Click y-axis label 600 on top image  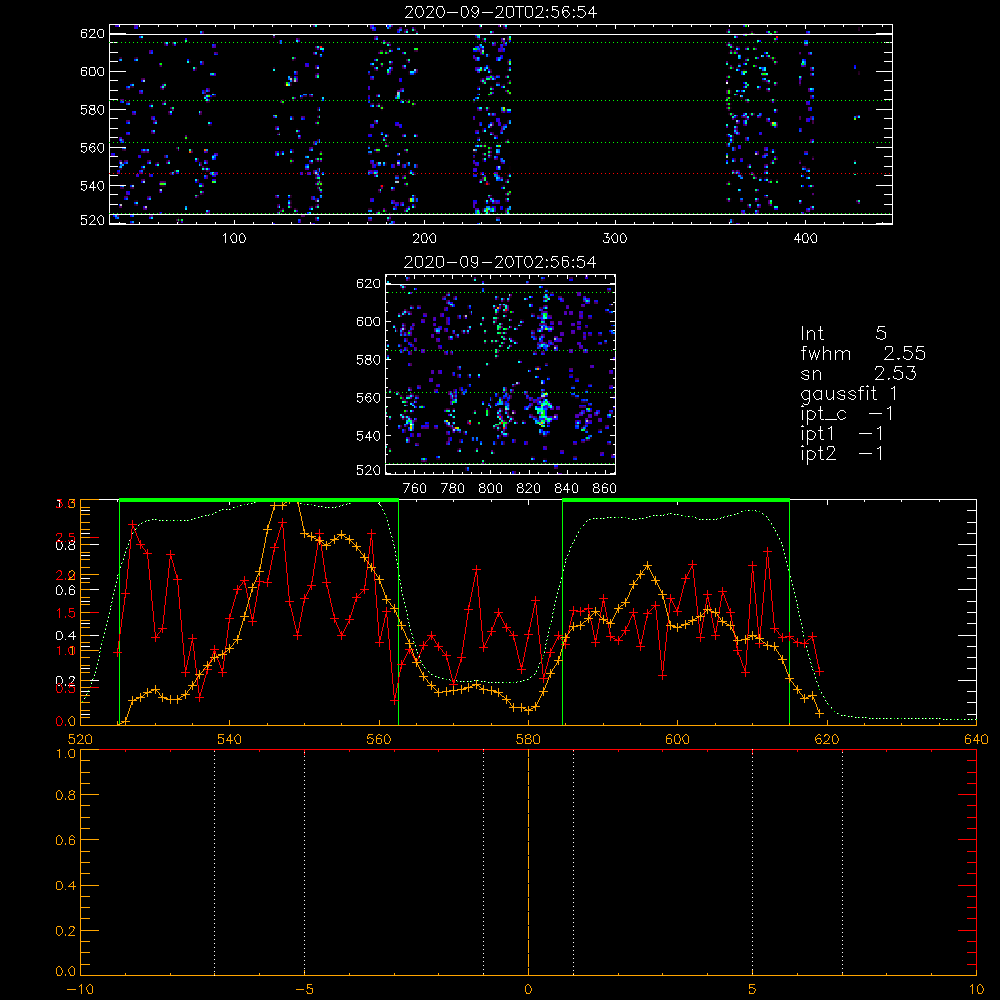[92, 71]
